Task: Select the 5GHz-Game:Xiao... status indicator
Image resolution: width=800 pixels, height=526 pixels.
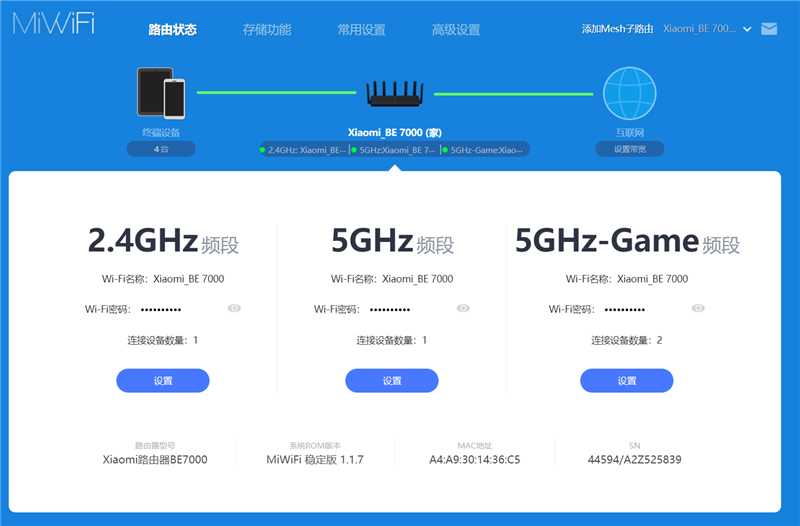Action: click(483, 150)
